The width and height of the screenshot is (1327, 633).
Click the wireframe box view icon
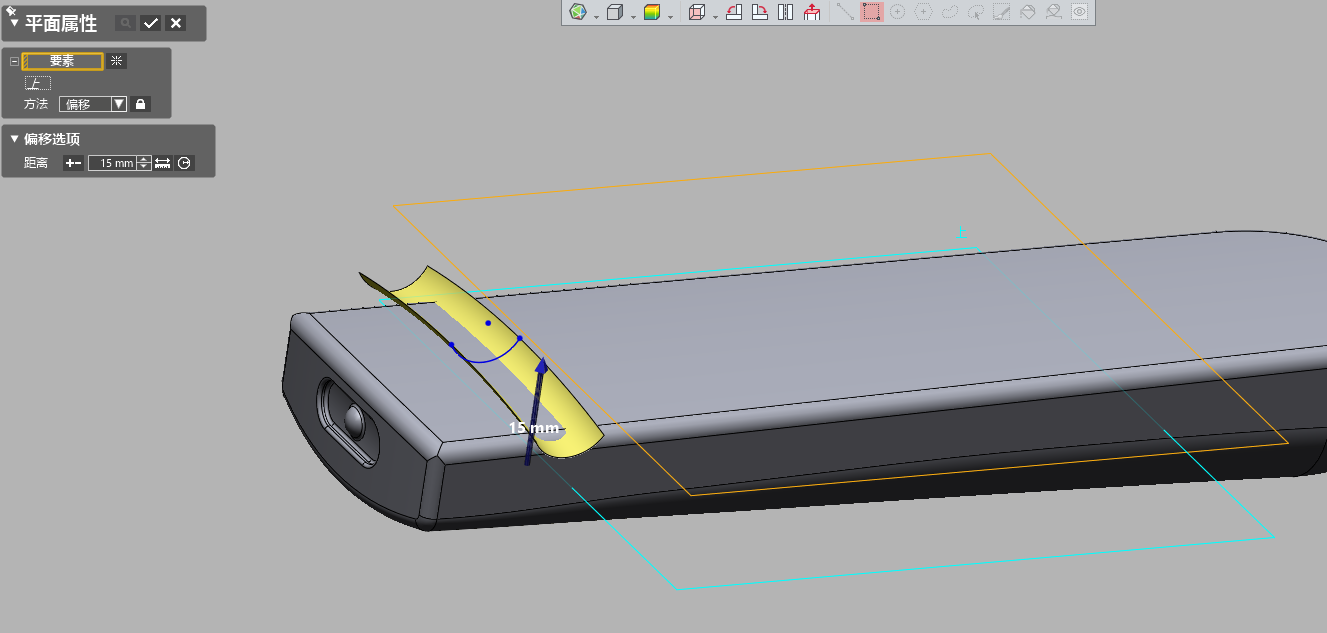(697, 13)
